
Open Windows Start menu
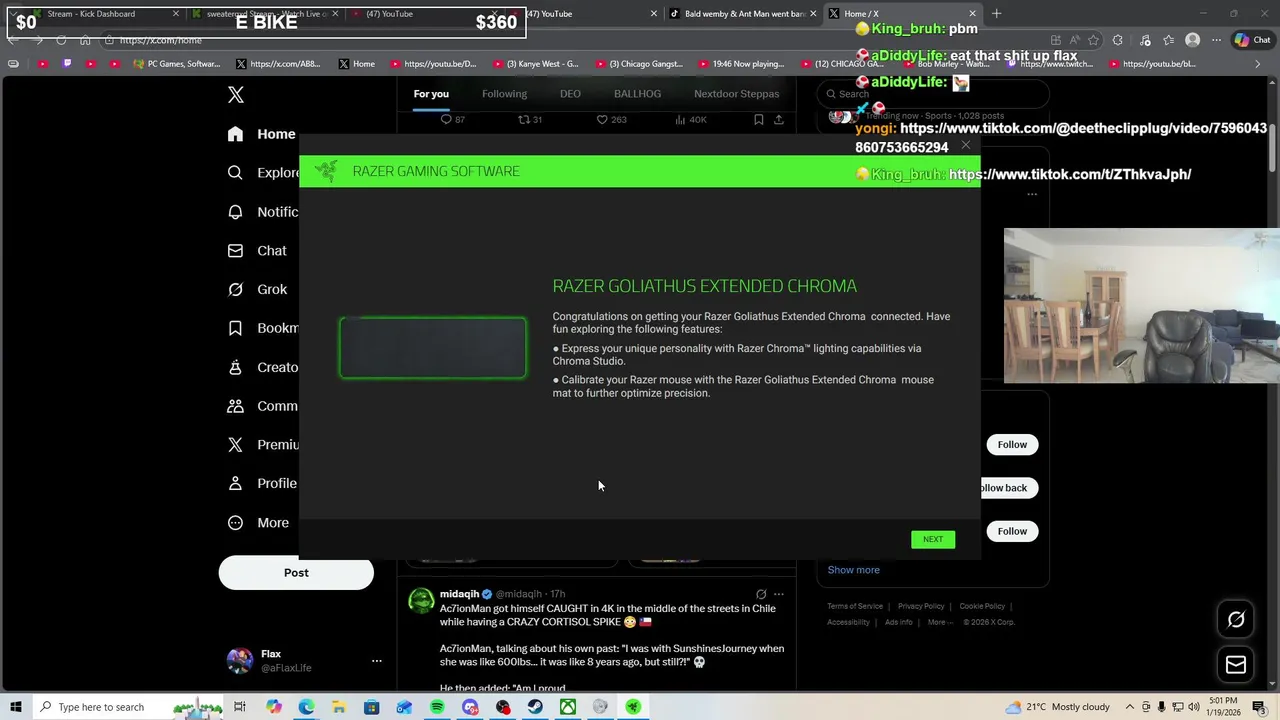pyautogui.click(x=16, y=707)
